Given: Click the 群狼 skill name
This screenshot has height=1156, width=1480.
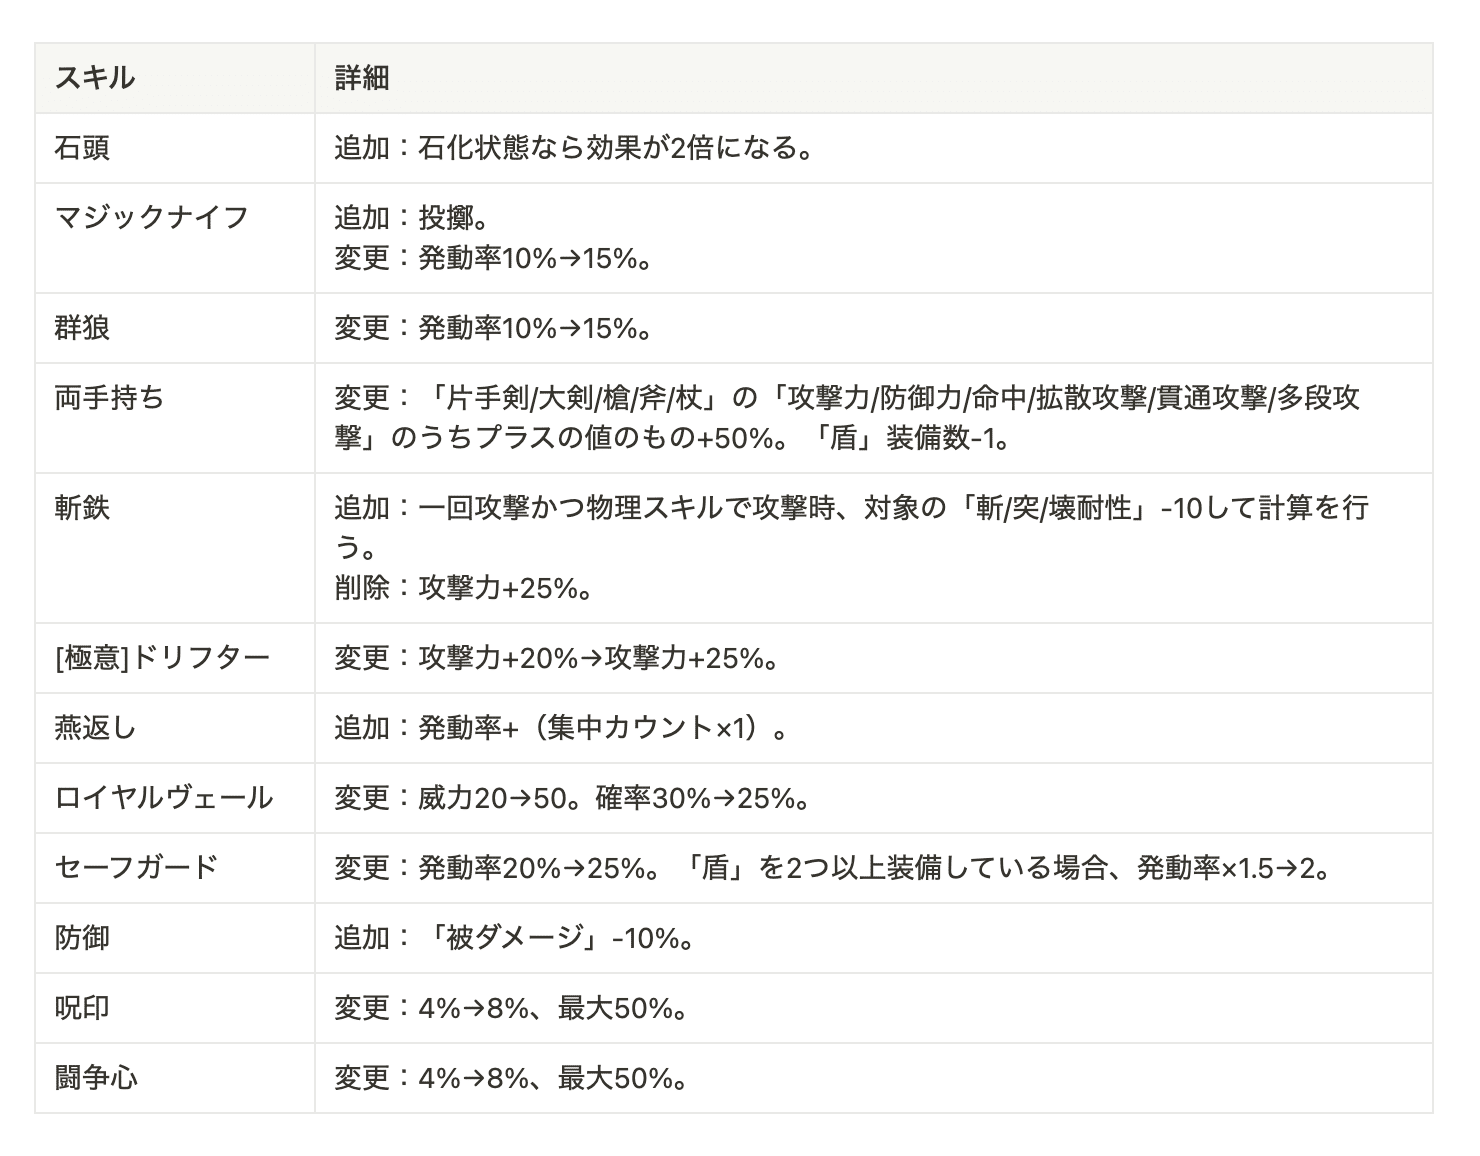Looking at the screenshot, I should 82,328.
